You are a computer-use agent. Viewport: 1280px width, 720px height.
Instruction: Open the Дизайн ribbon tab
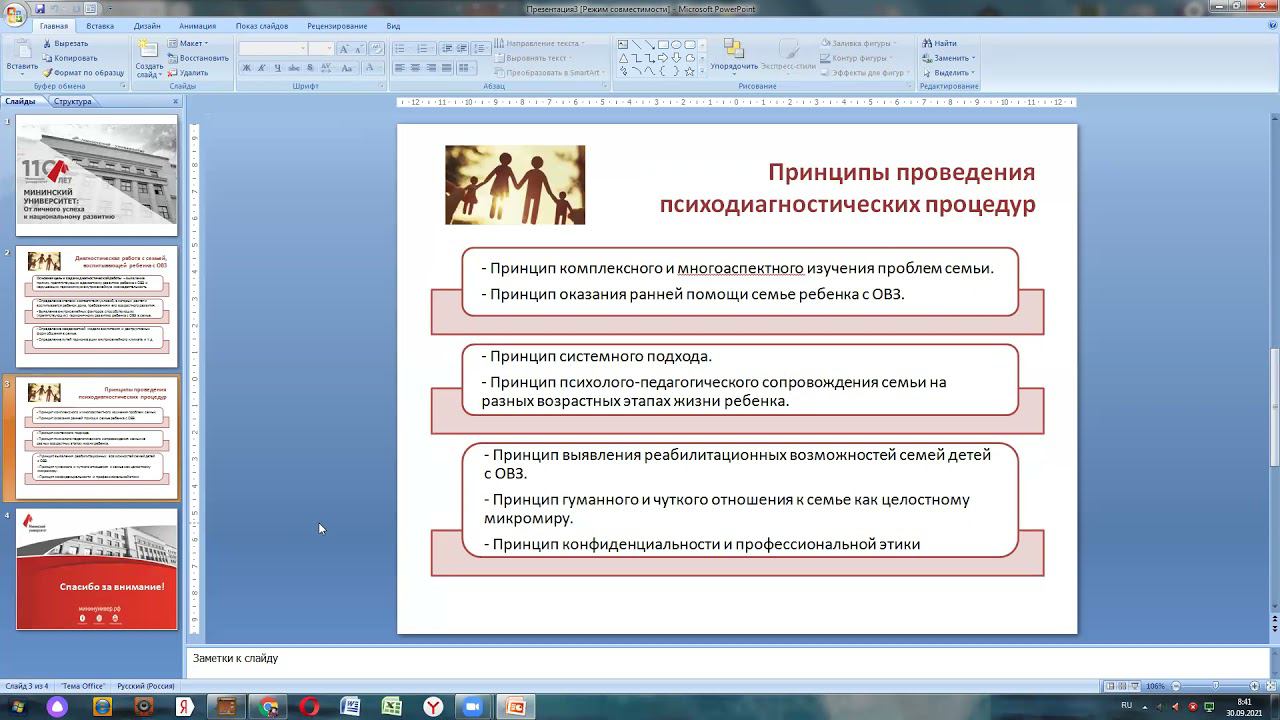click(147, 26)
